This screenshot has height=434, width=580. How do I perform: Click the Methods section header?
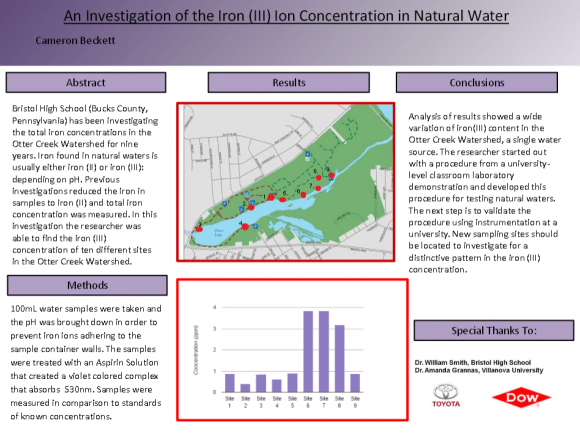[87, 285]
